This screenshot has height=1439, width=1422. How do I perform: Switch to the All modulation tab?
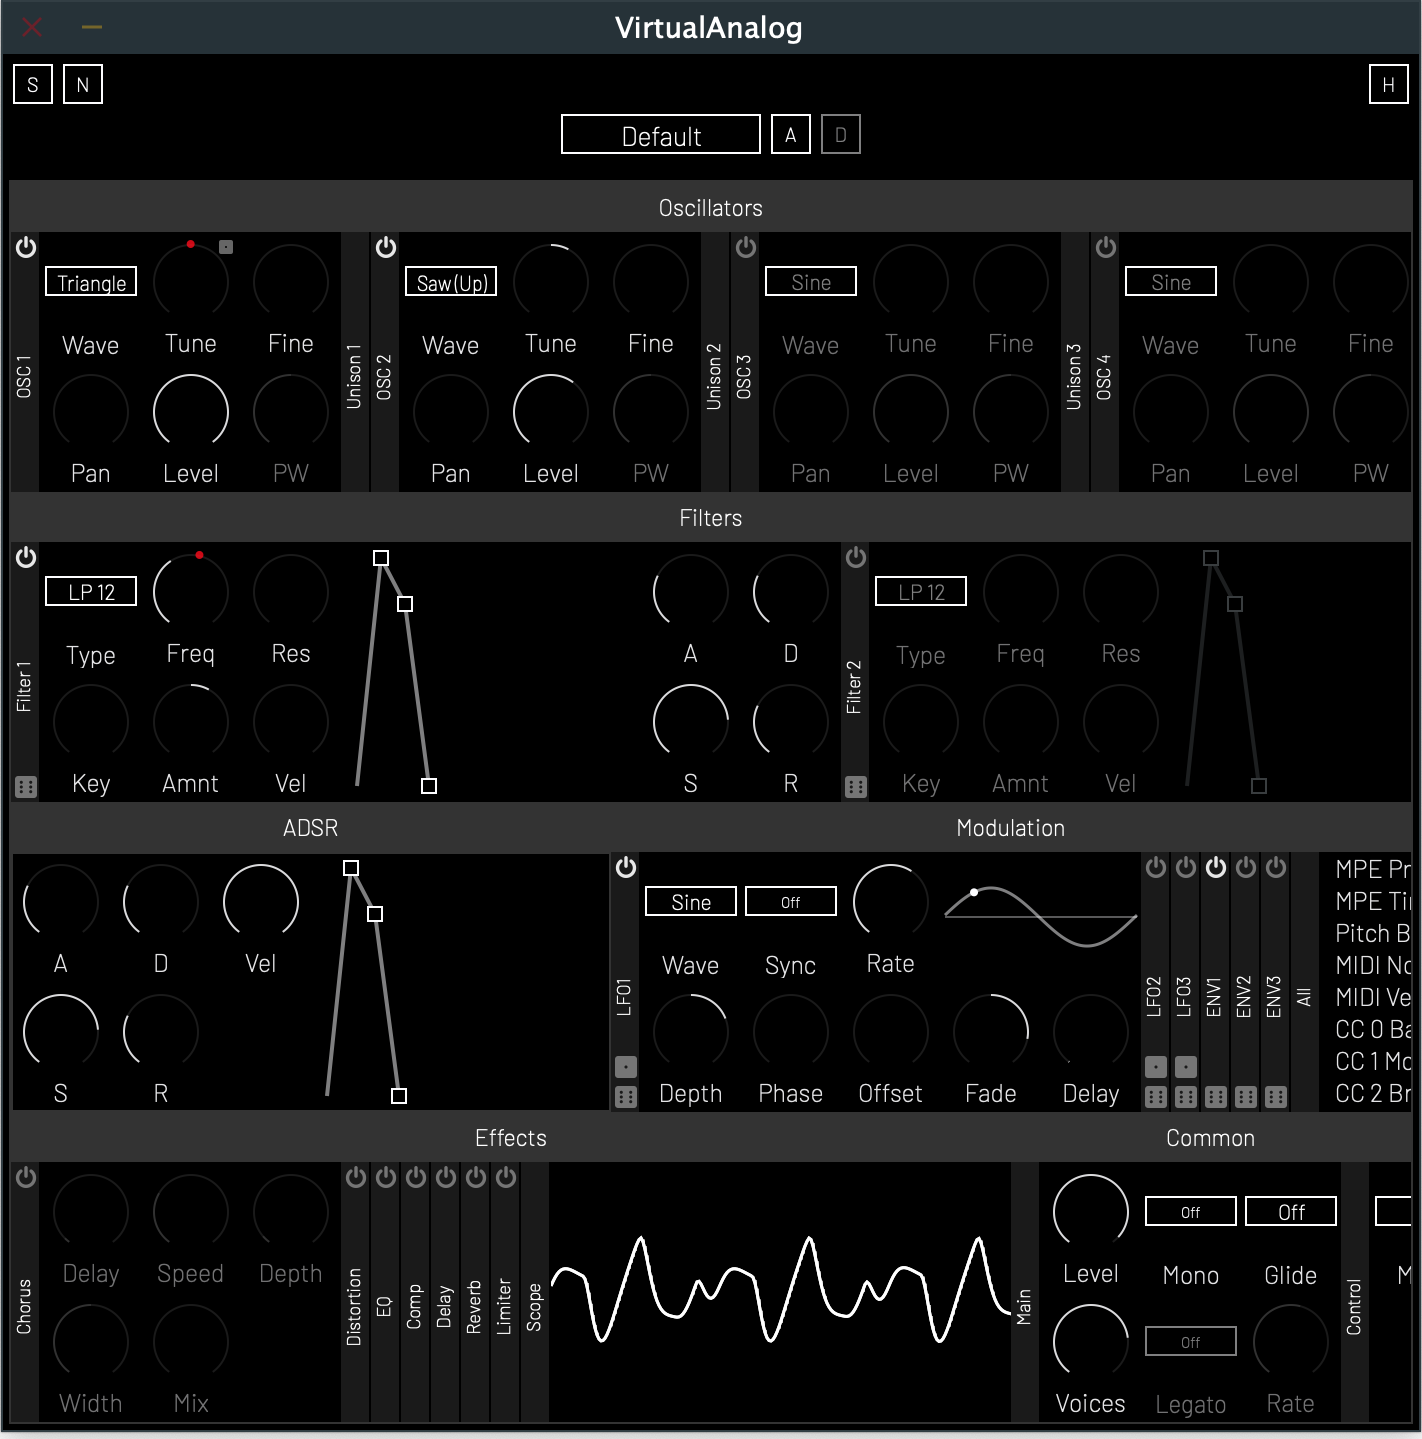pyautogui.click(x=1305, y=996)
